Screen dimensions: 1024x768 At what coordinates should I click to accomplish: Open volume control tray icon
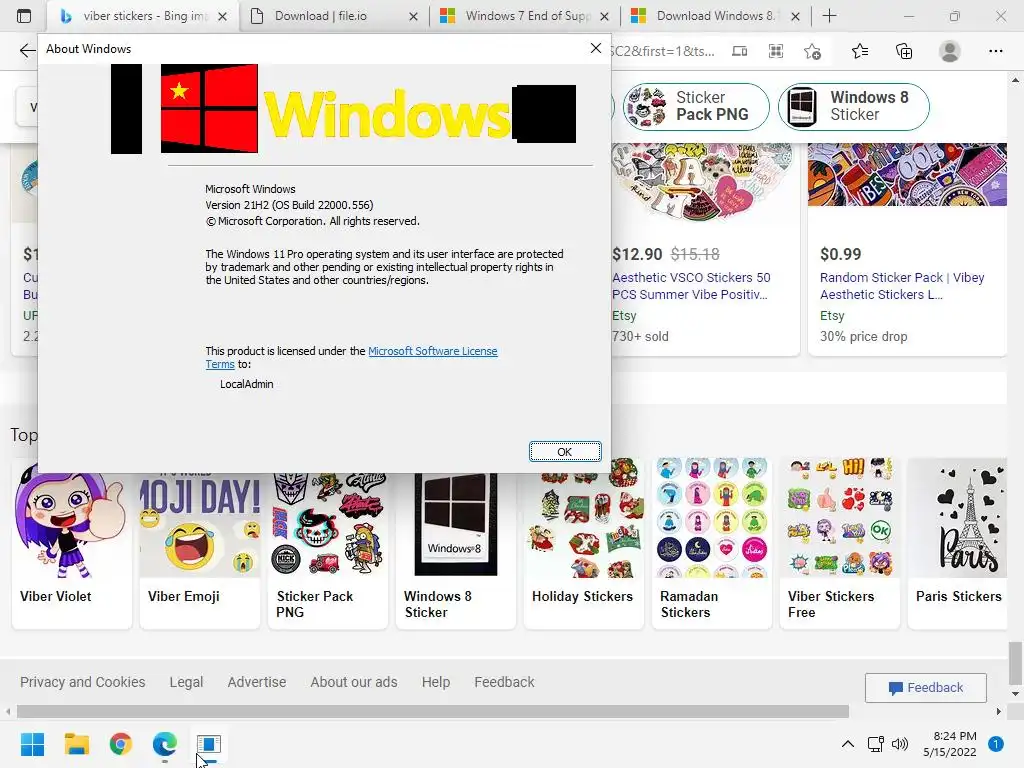click(900, 744)
